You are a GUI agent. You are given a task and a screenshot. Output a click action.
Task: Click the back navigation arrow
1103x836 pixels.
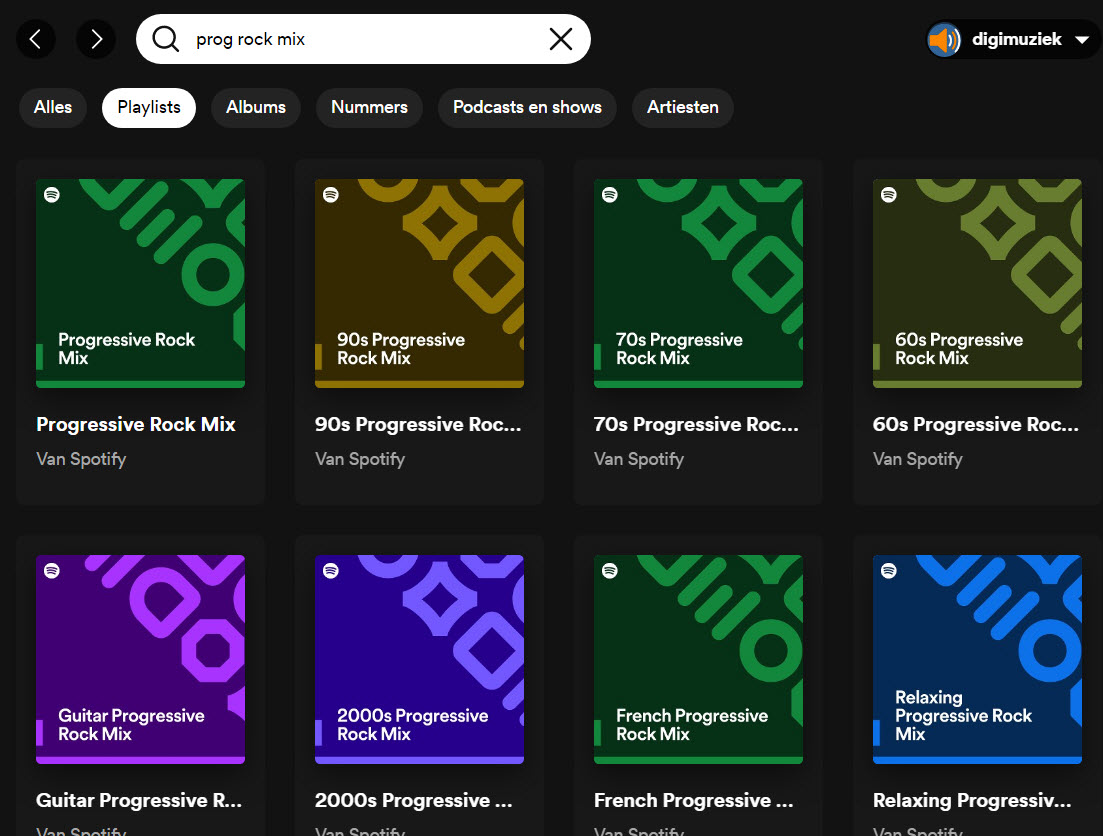point(36,39)
